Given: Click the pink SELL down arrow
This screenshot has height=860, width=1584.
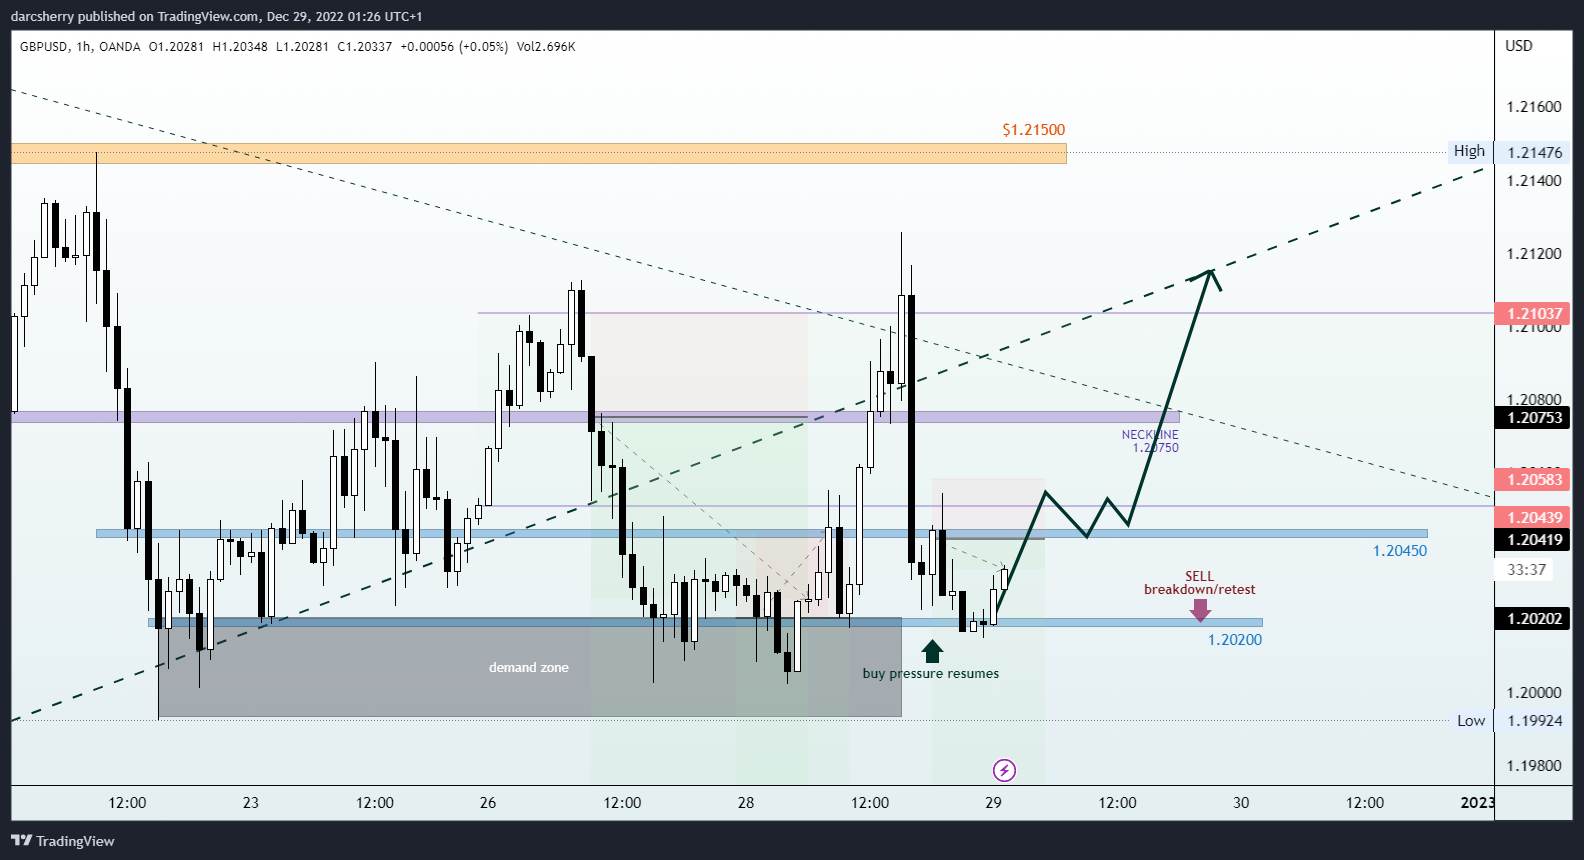Looking at the screenshot, I should click(1200, 610).
